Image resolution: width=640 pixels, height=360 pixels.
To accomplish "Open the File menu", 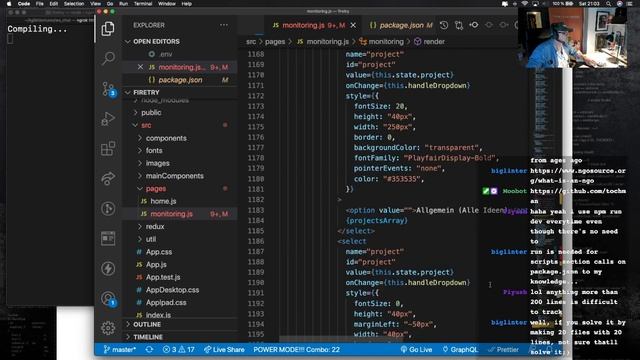I will coord(40,4).
